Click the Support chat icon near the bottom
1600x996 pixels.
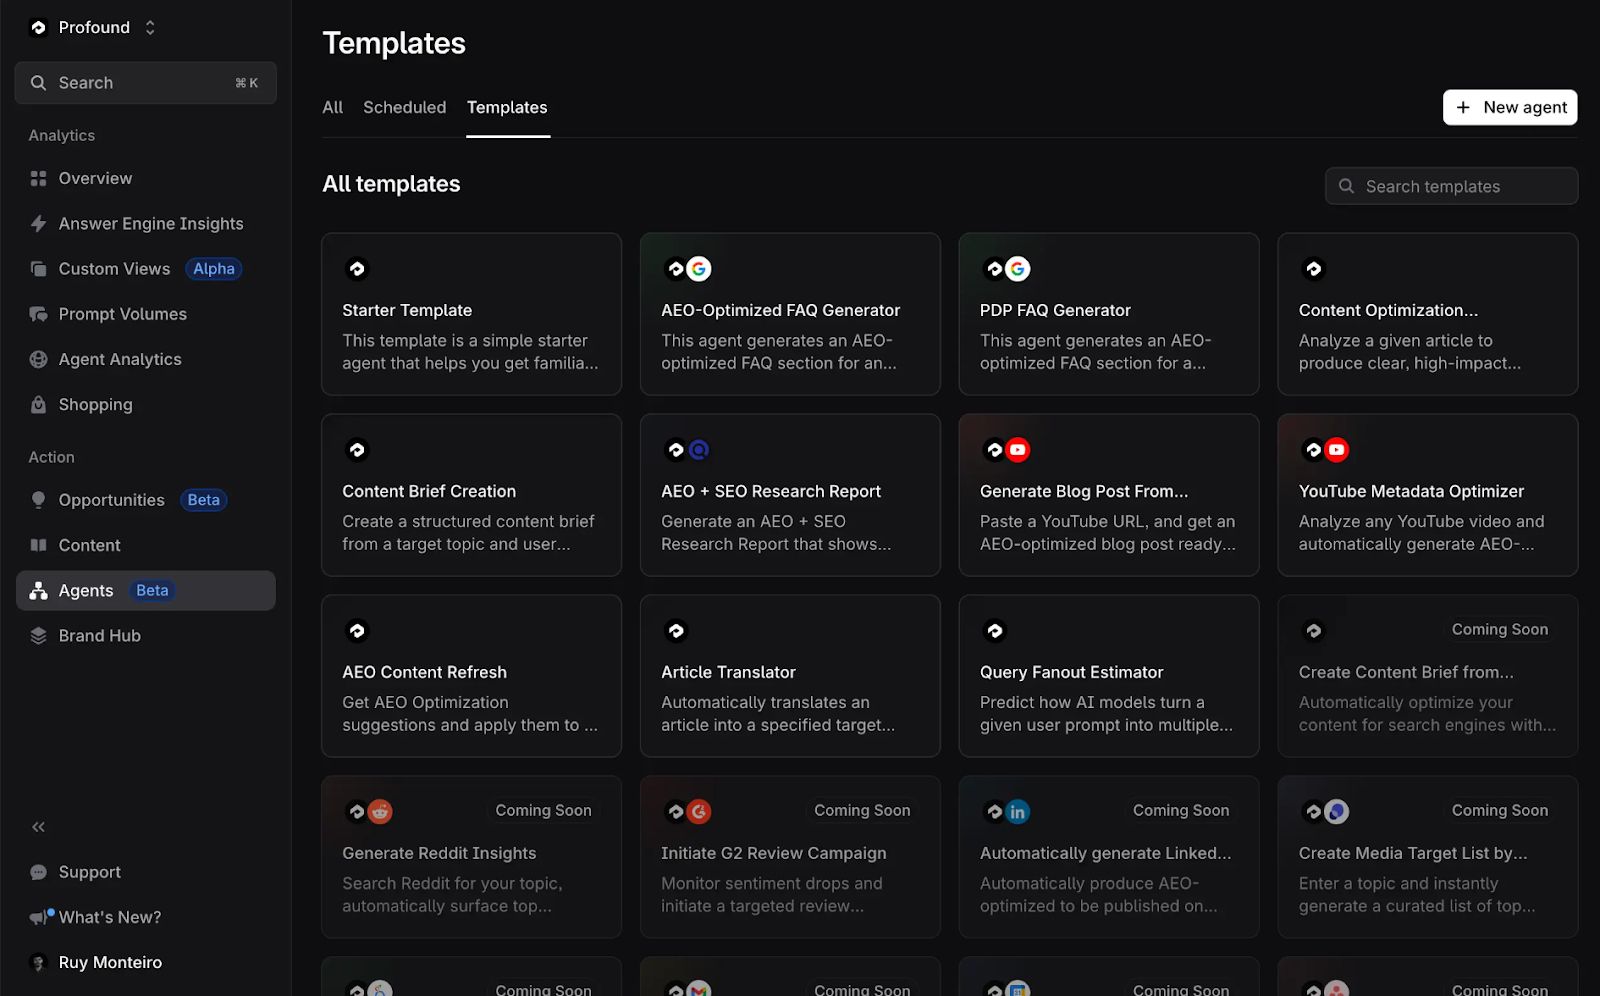37,871
